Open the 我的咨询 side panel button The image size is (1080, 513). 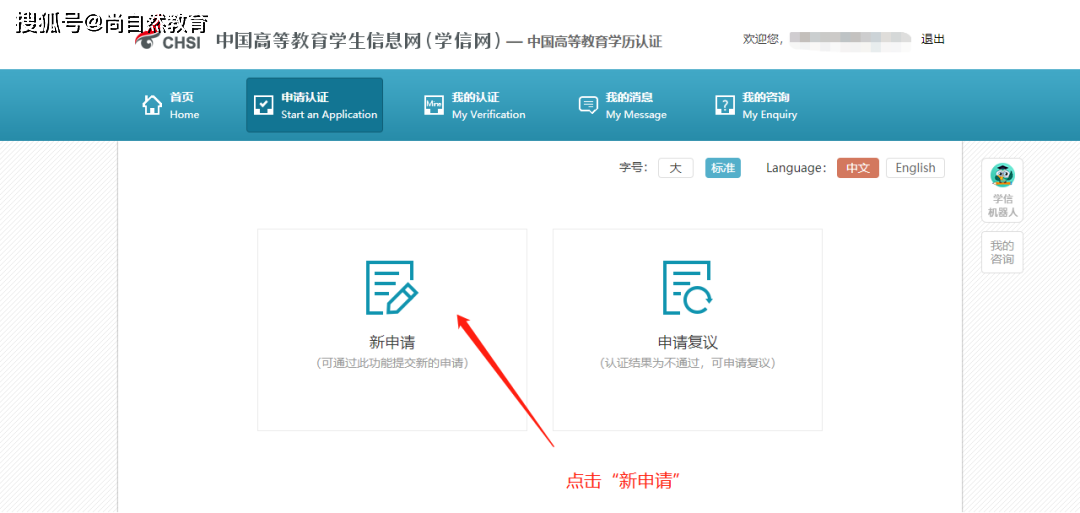1002,252
